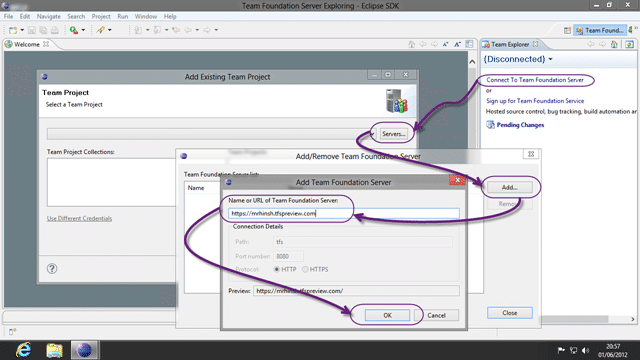Select the HTTP protocol radio button
The image size is (640, 360).
277,269
